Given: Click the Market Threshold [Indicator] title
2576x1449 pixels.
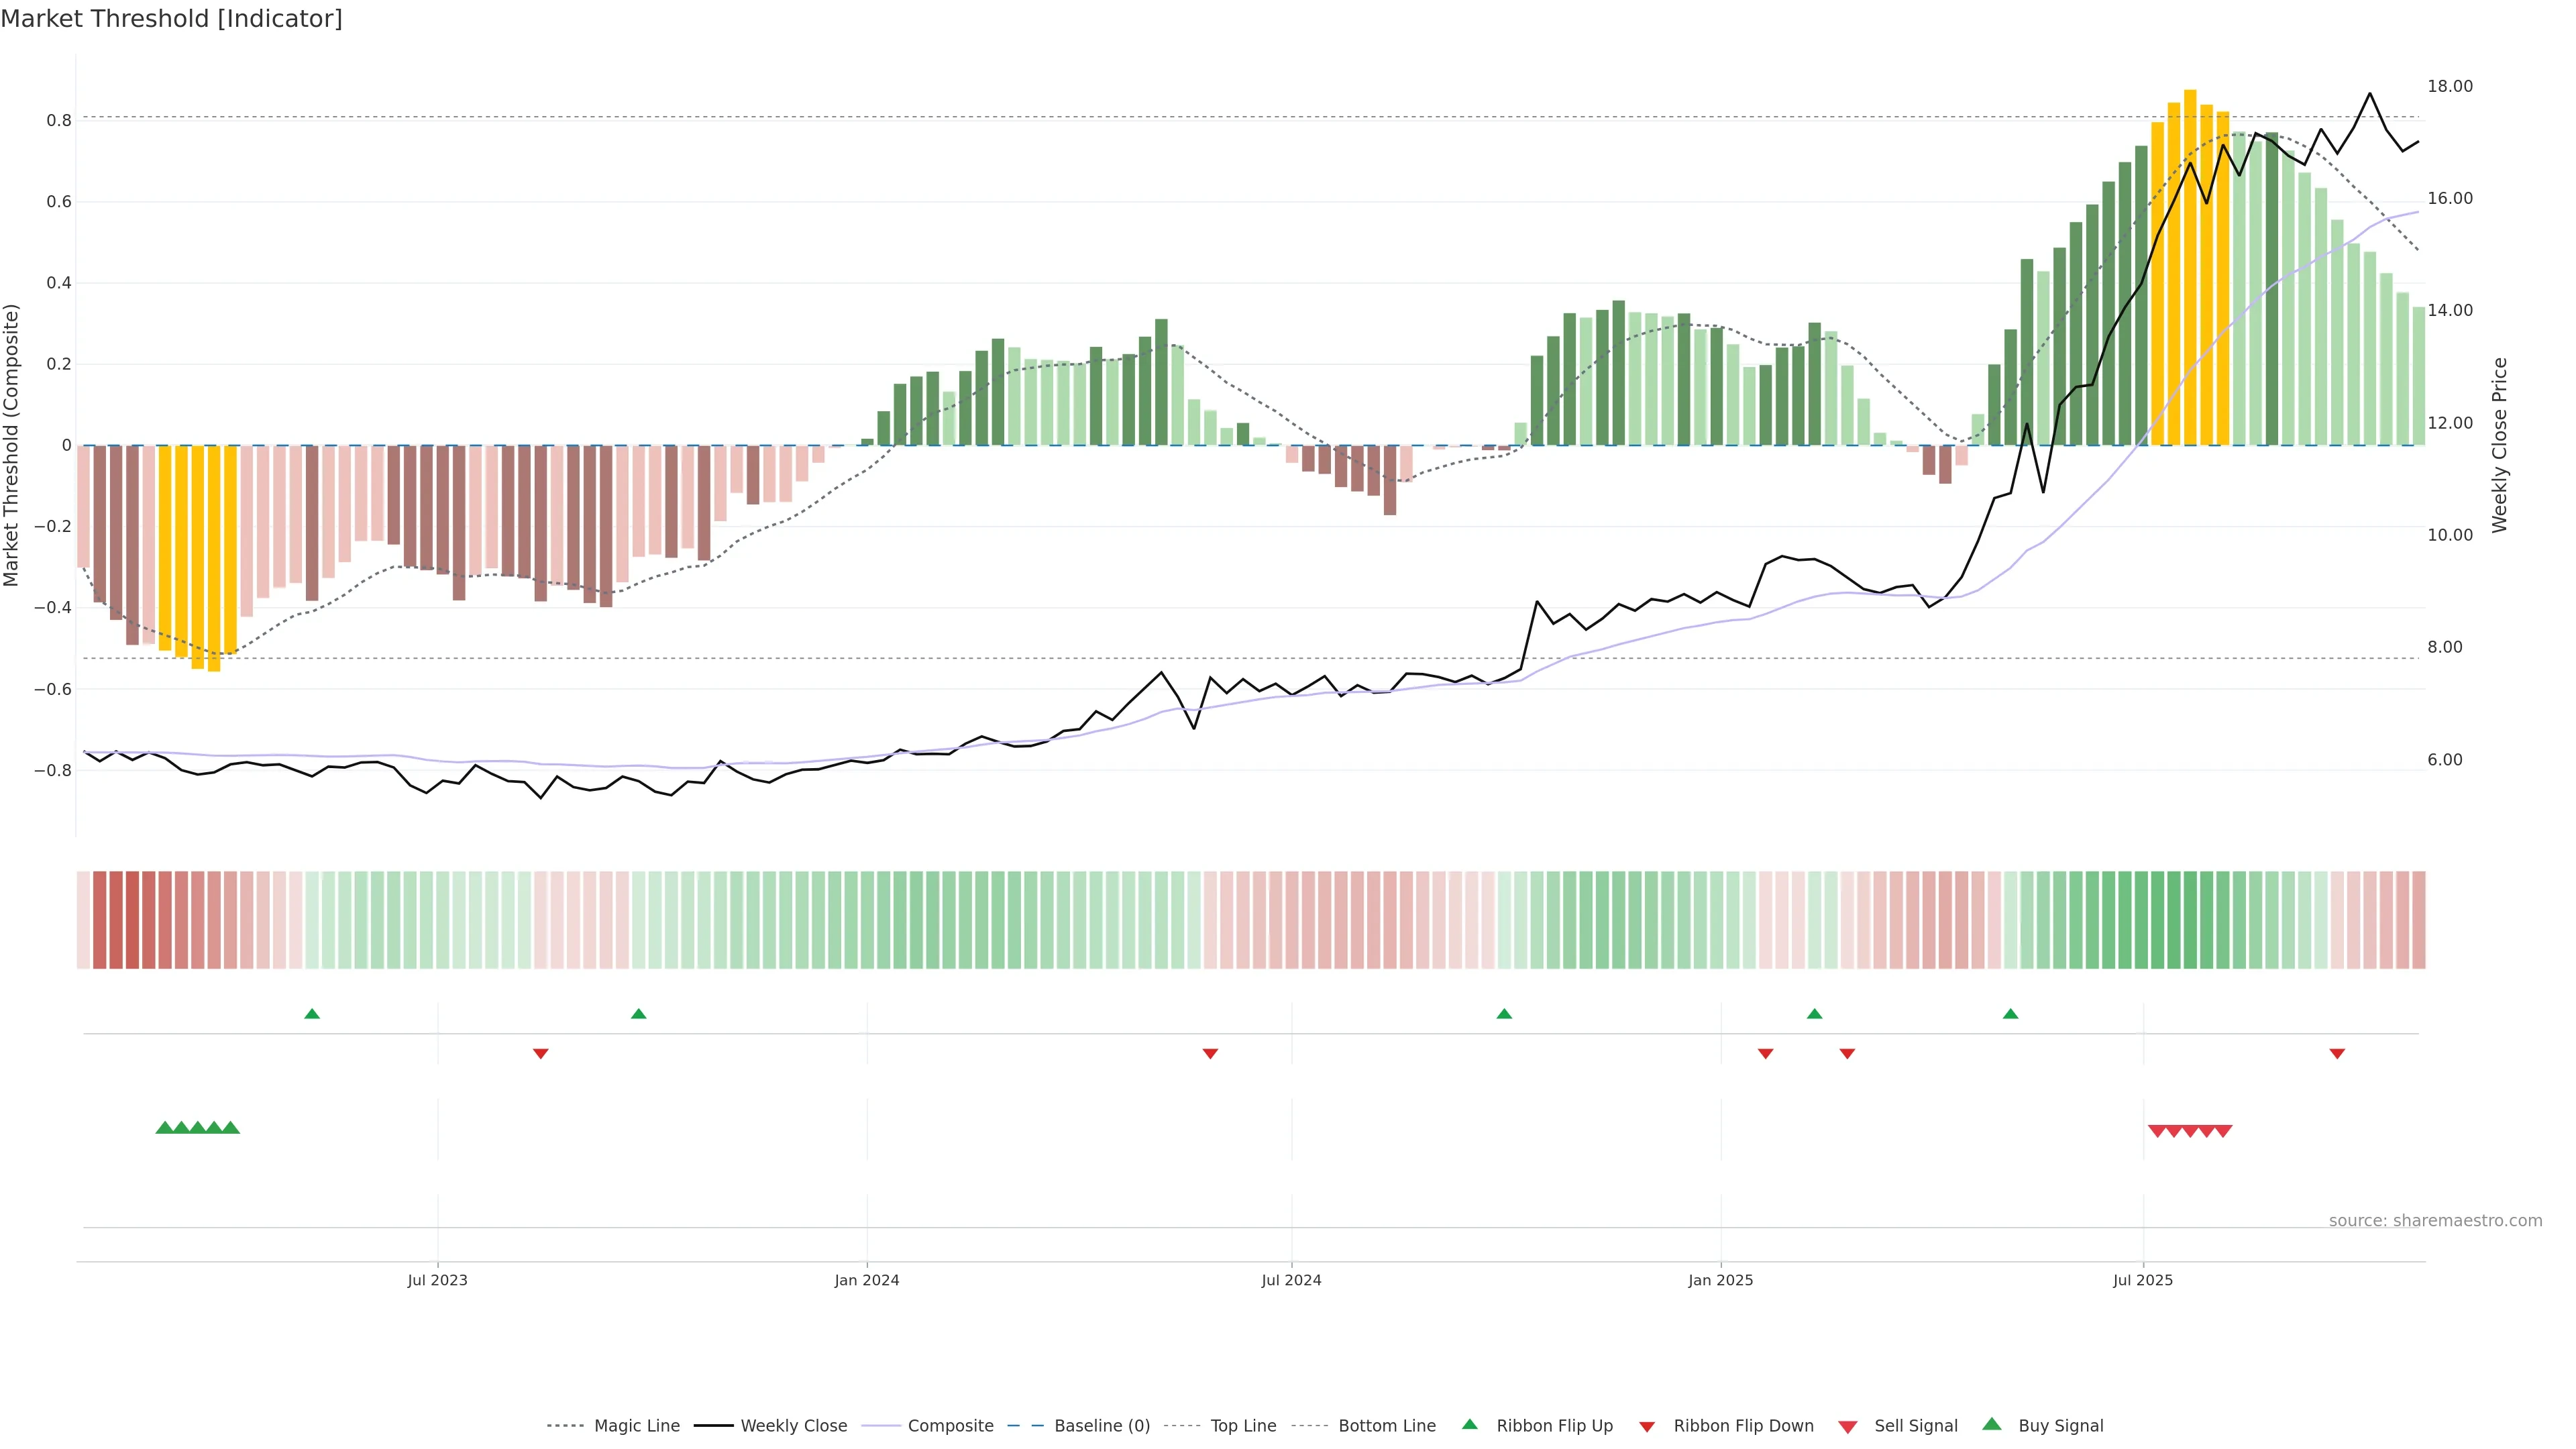Looking at the screenshot, I should [x=171, y=19].
